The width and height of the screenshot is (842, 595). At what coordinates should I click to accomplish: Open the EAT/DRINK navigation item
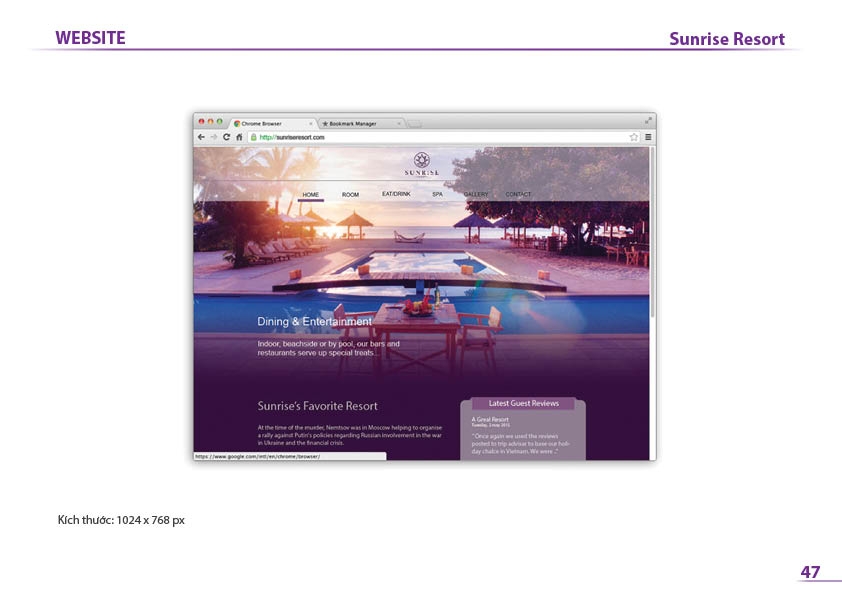click(x=396, y=194)
